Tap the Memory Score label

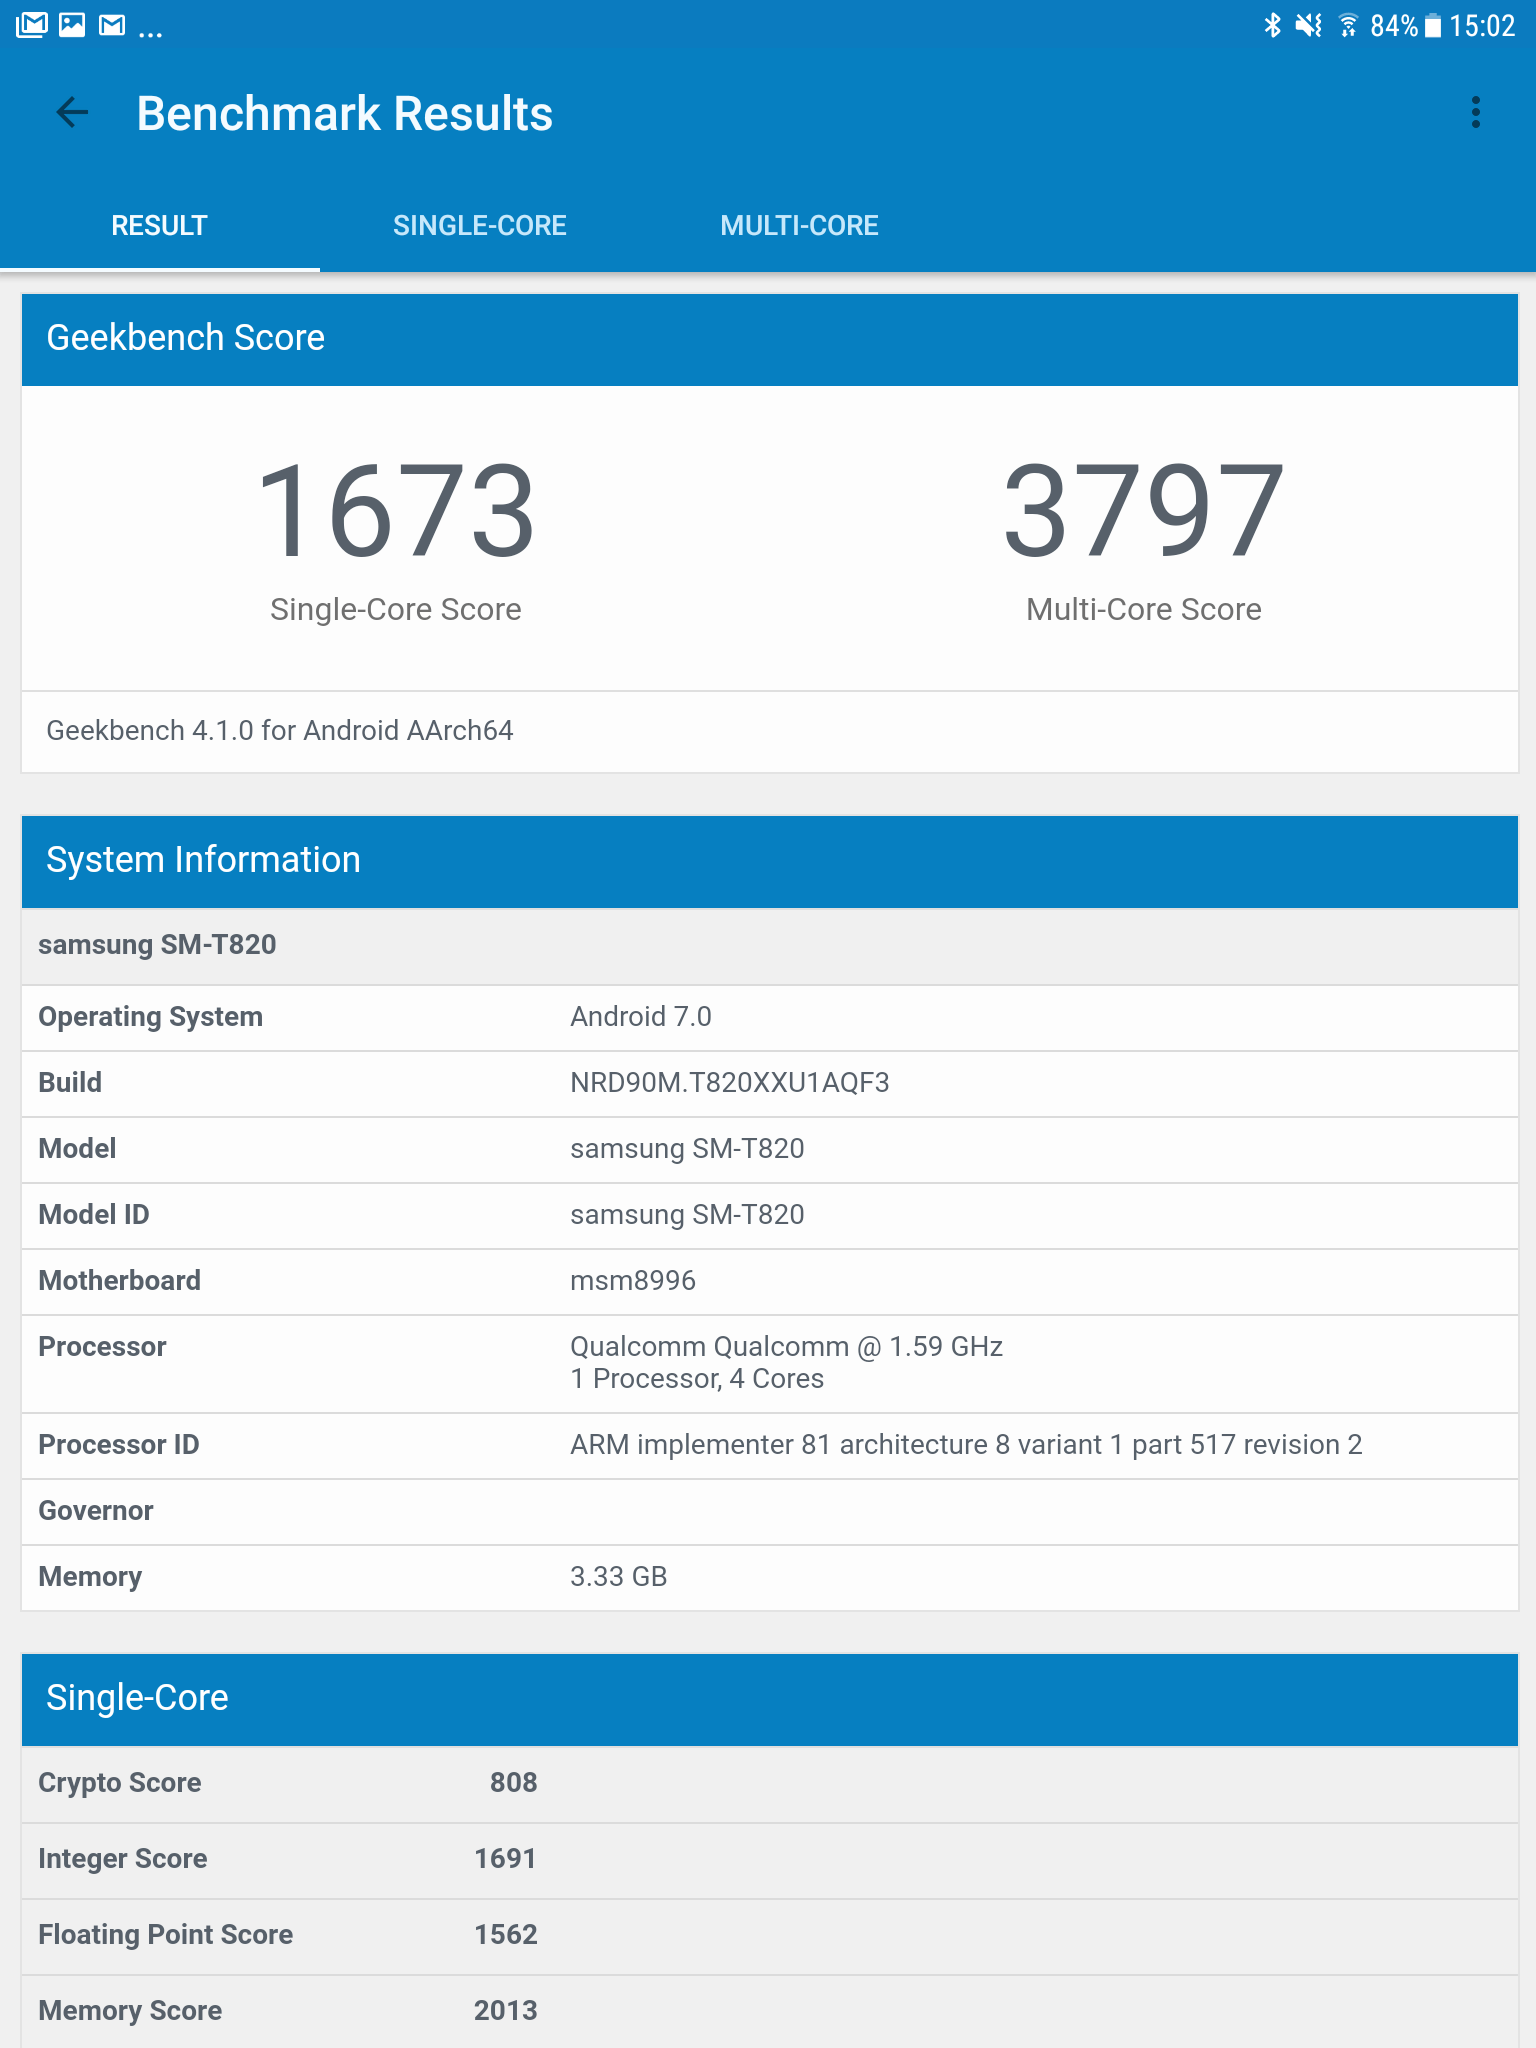point(130,2011)
